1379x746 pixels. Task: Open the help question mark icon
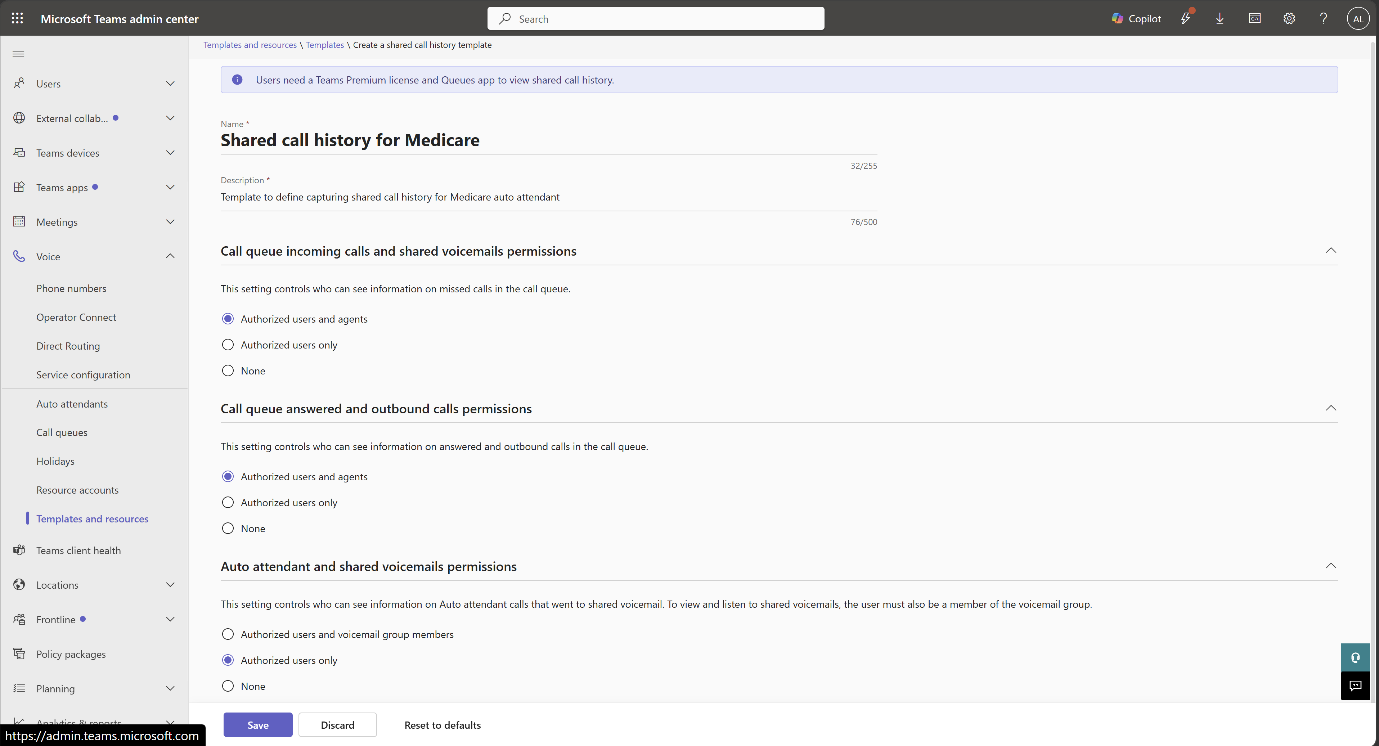(1323, 19)
